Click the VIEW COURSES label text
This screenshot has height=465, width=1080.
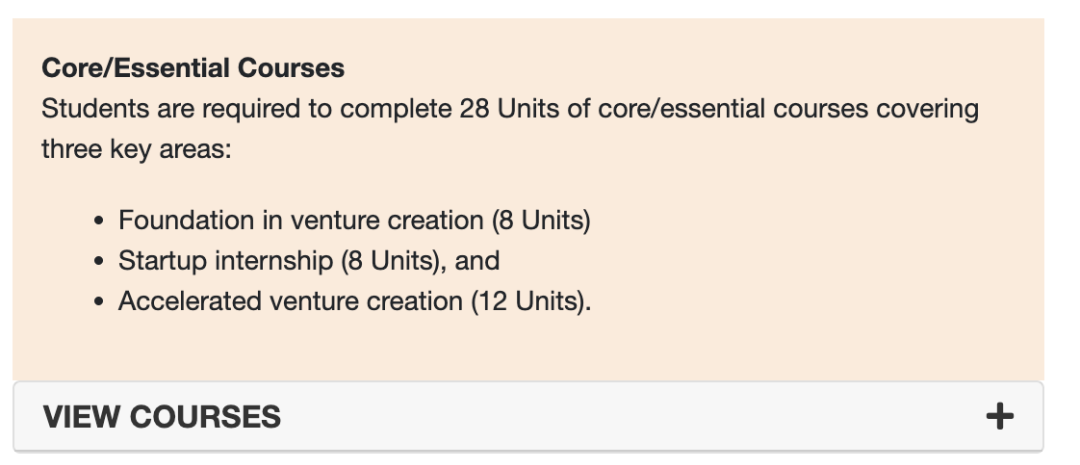[x=161, y=416]
